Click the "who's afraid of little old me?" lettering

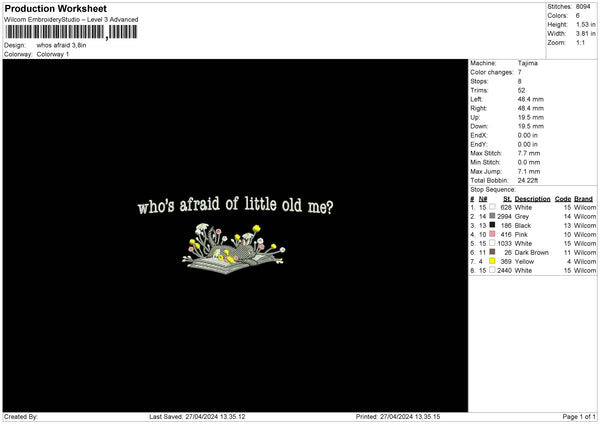coord(235,205)
